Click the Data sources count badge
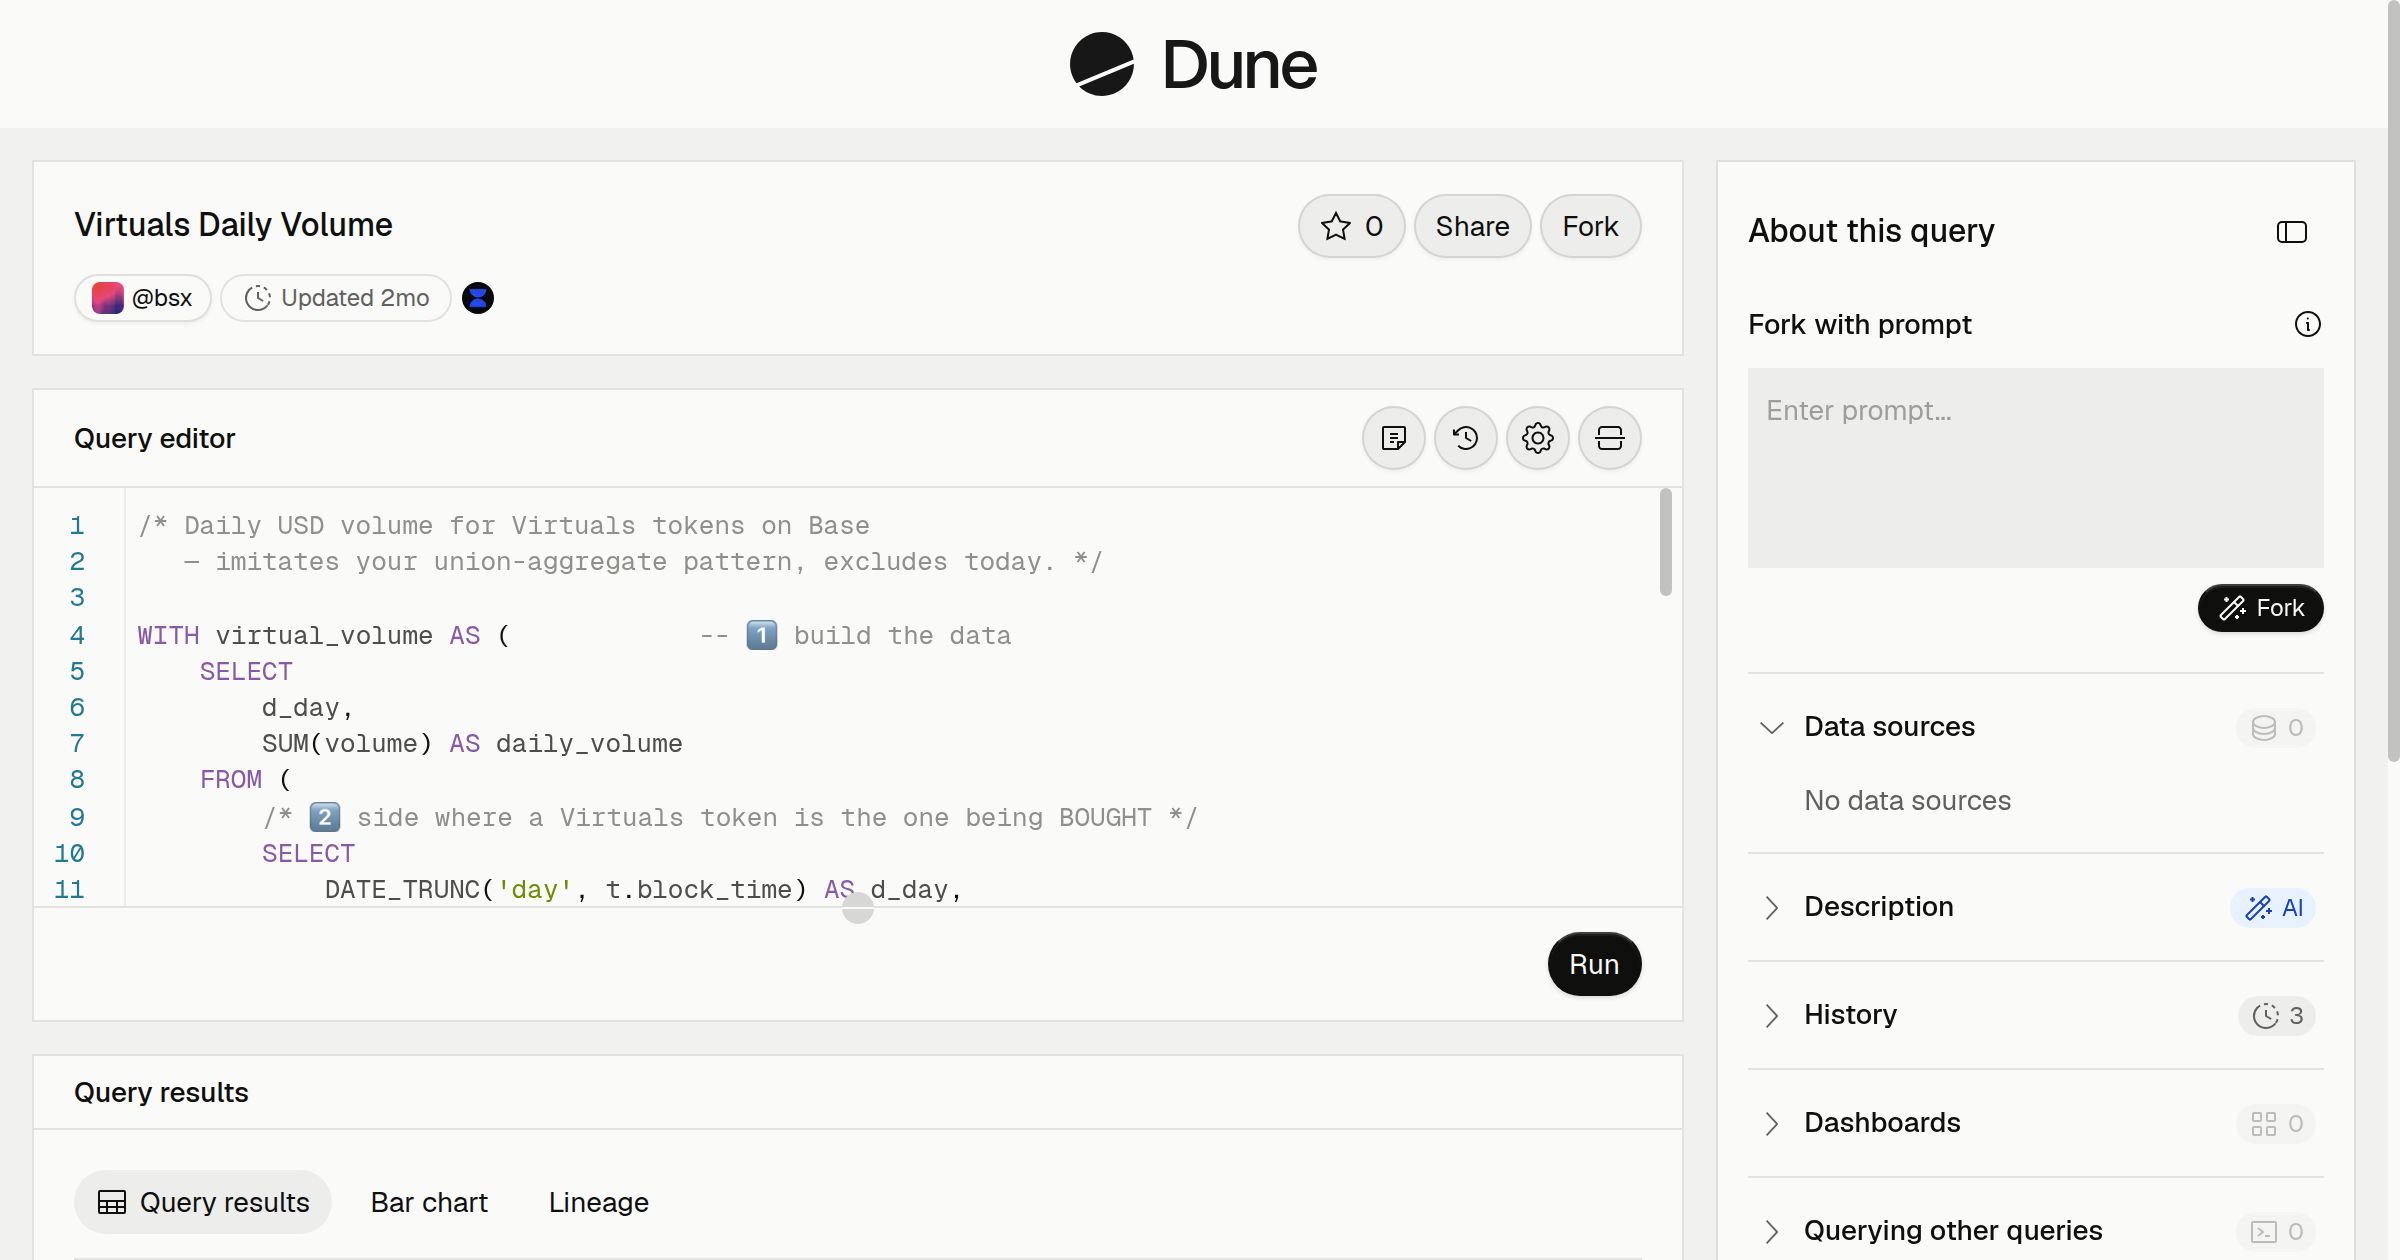Viewport: 2400px width, 1260px height. point(2276,727)
